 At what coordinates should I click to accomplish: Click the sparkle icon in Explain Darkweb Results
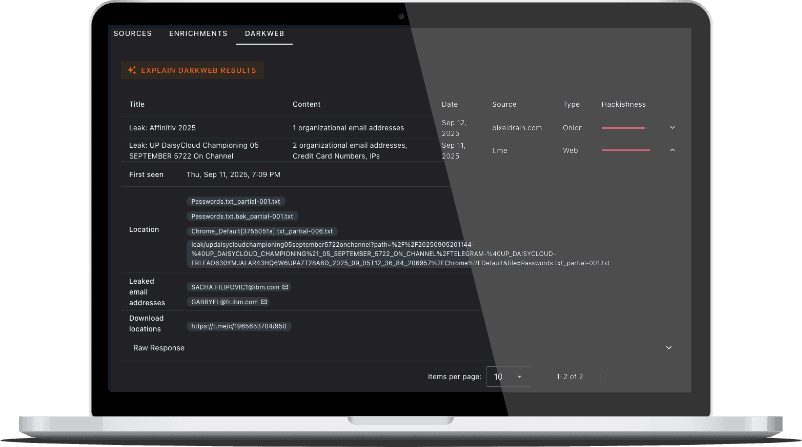(x=131, y=70)
